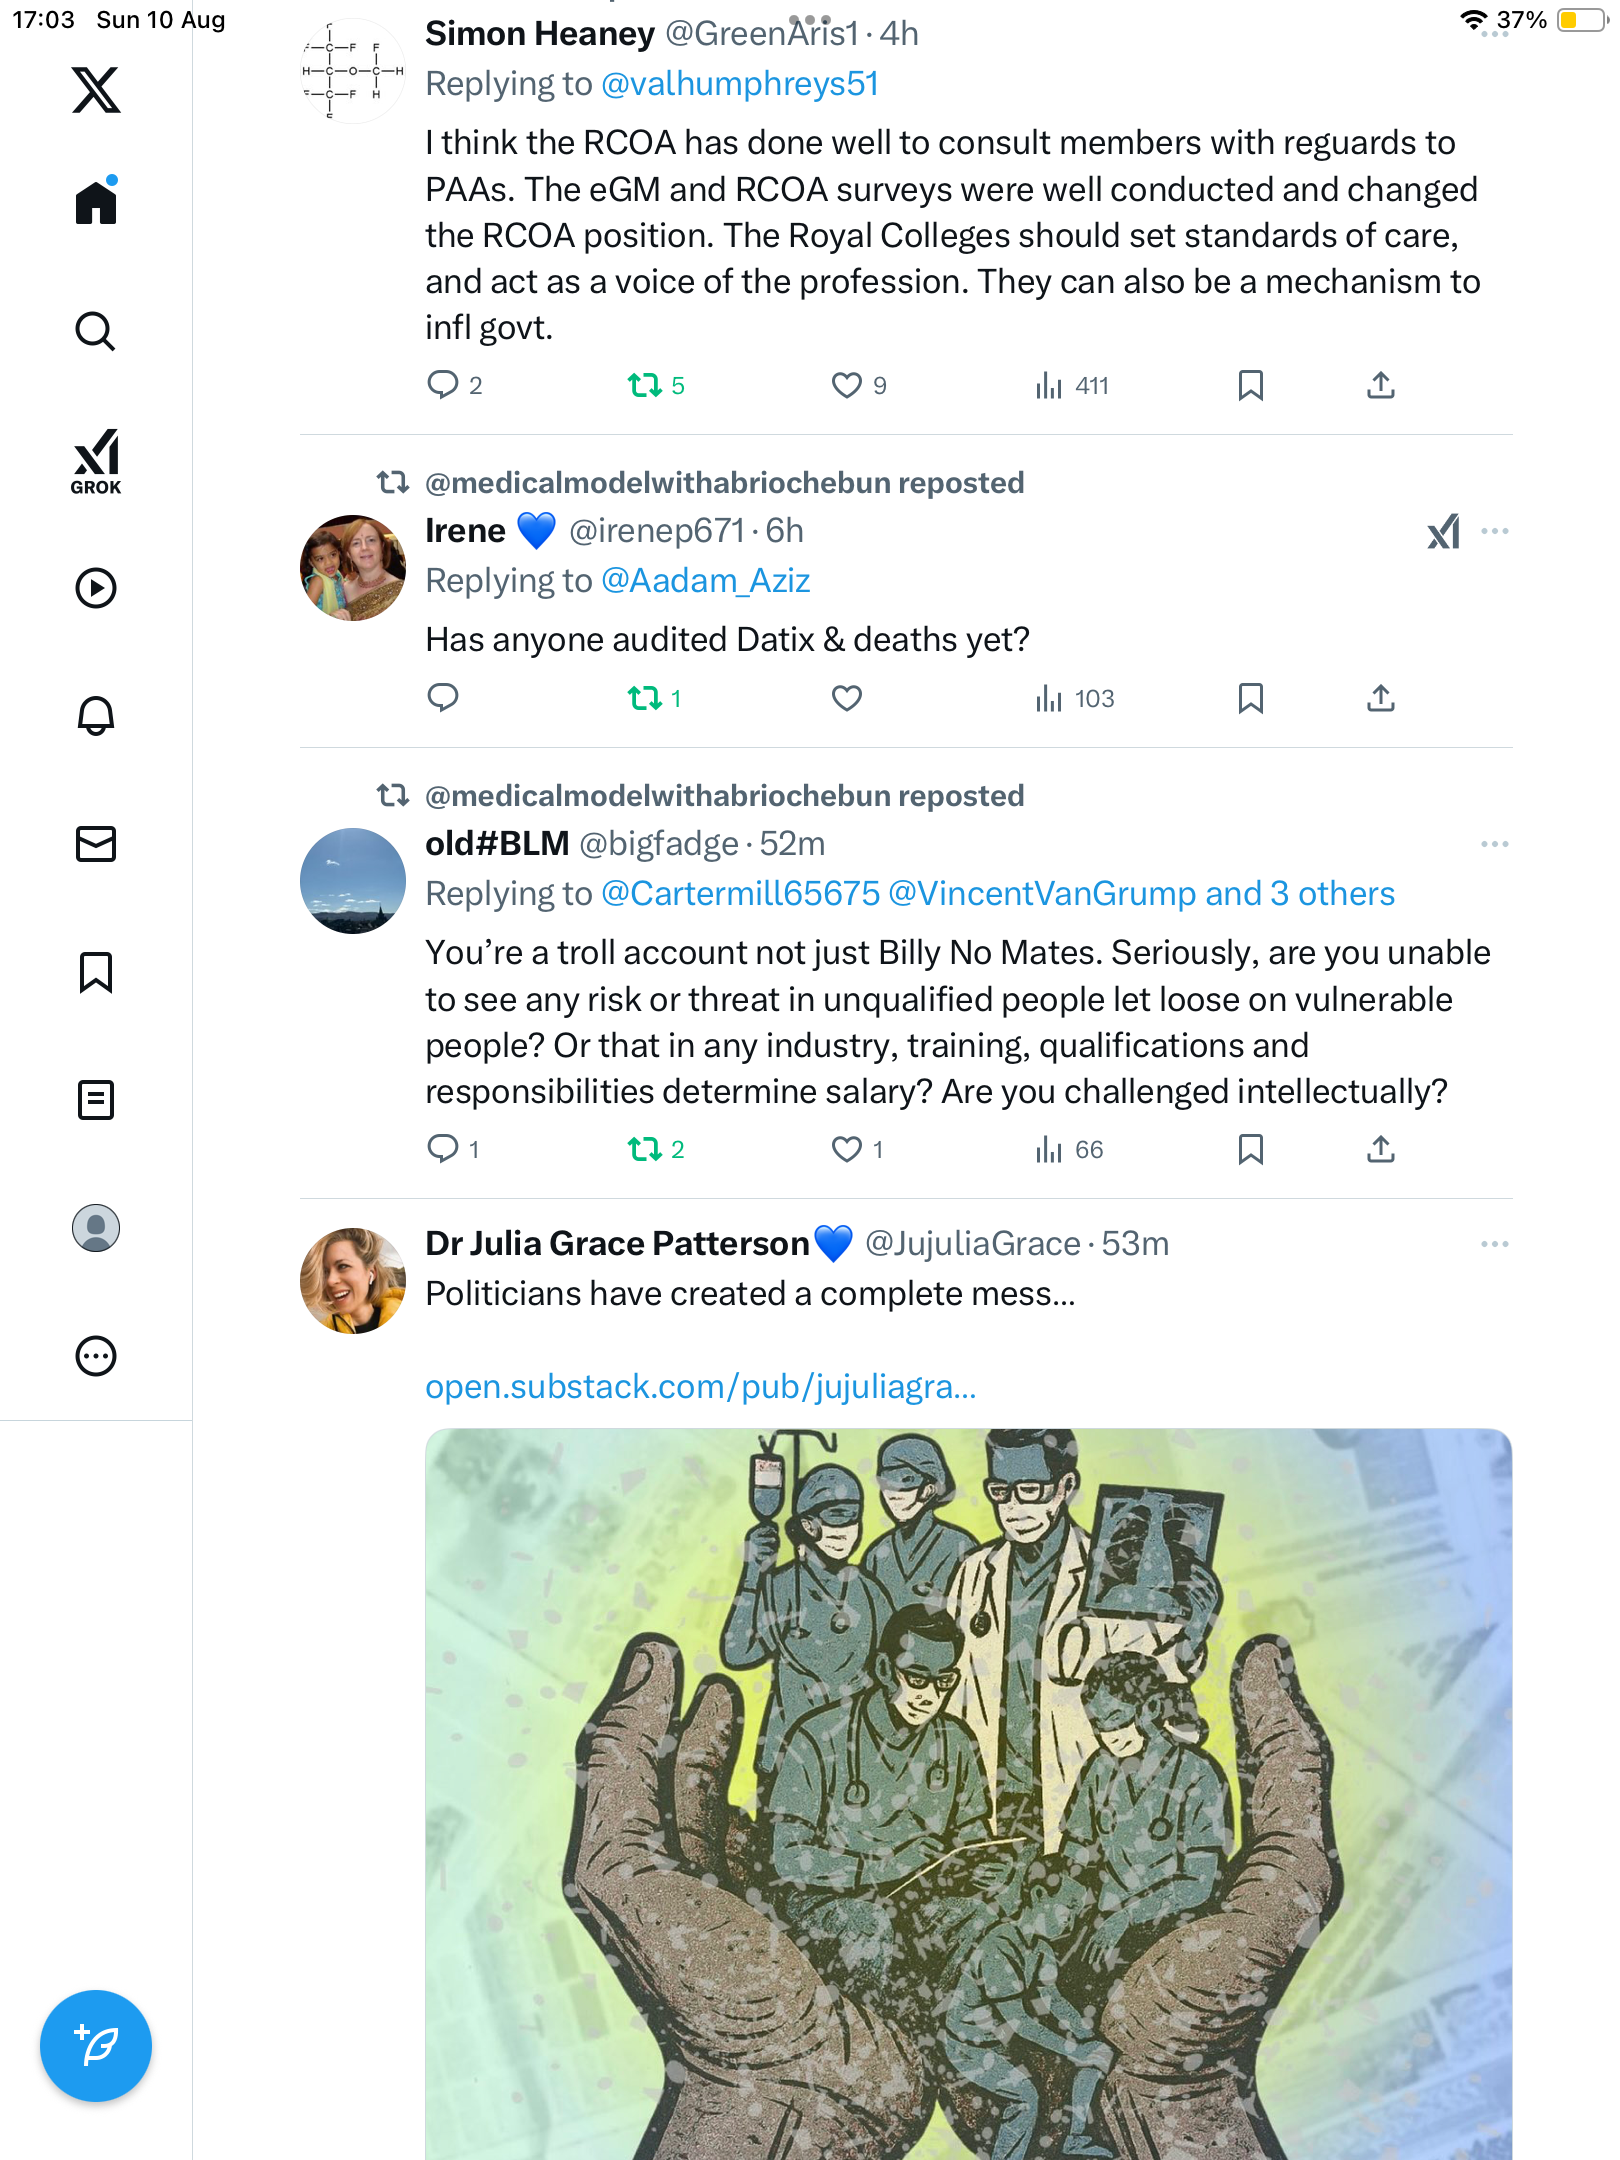Open more options on Dr Julia's post
This screenshot has height=2160, width=1620.
(1494, 1244)
